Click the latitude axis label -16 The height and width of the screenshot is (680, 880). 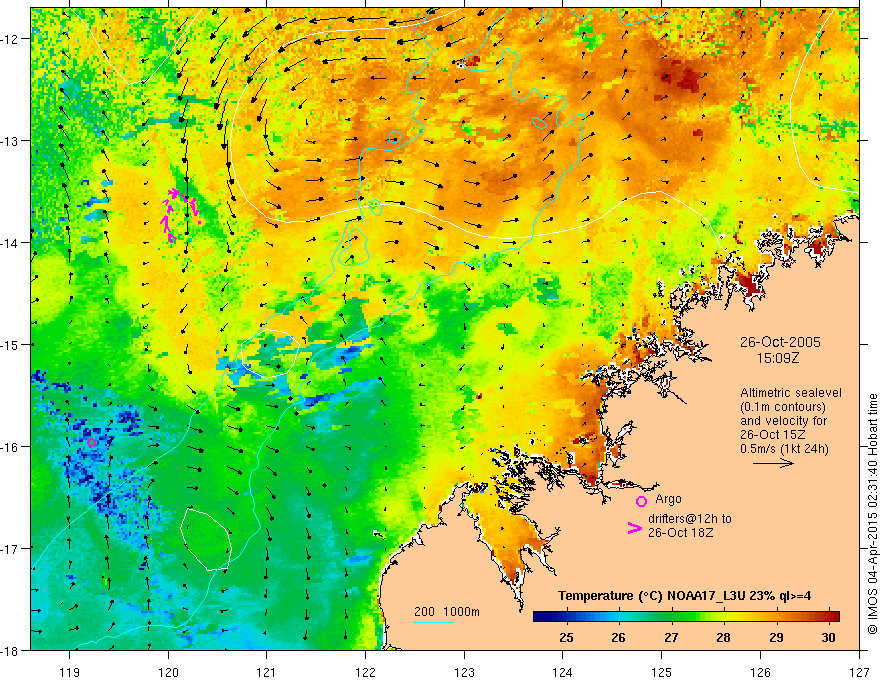[10, 447]
